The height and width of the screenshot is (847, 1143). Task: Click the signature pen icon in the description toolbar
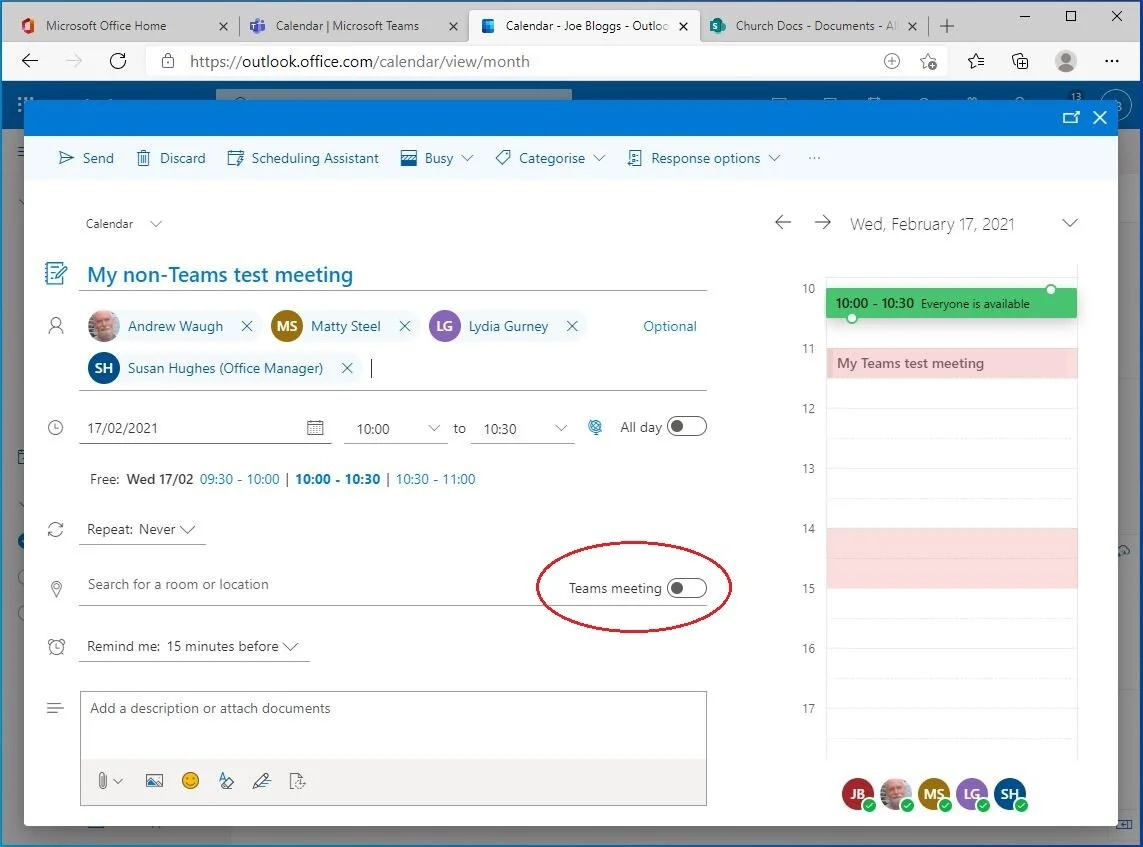pyautogui.click(x=262, y=781)
